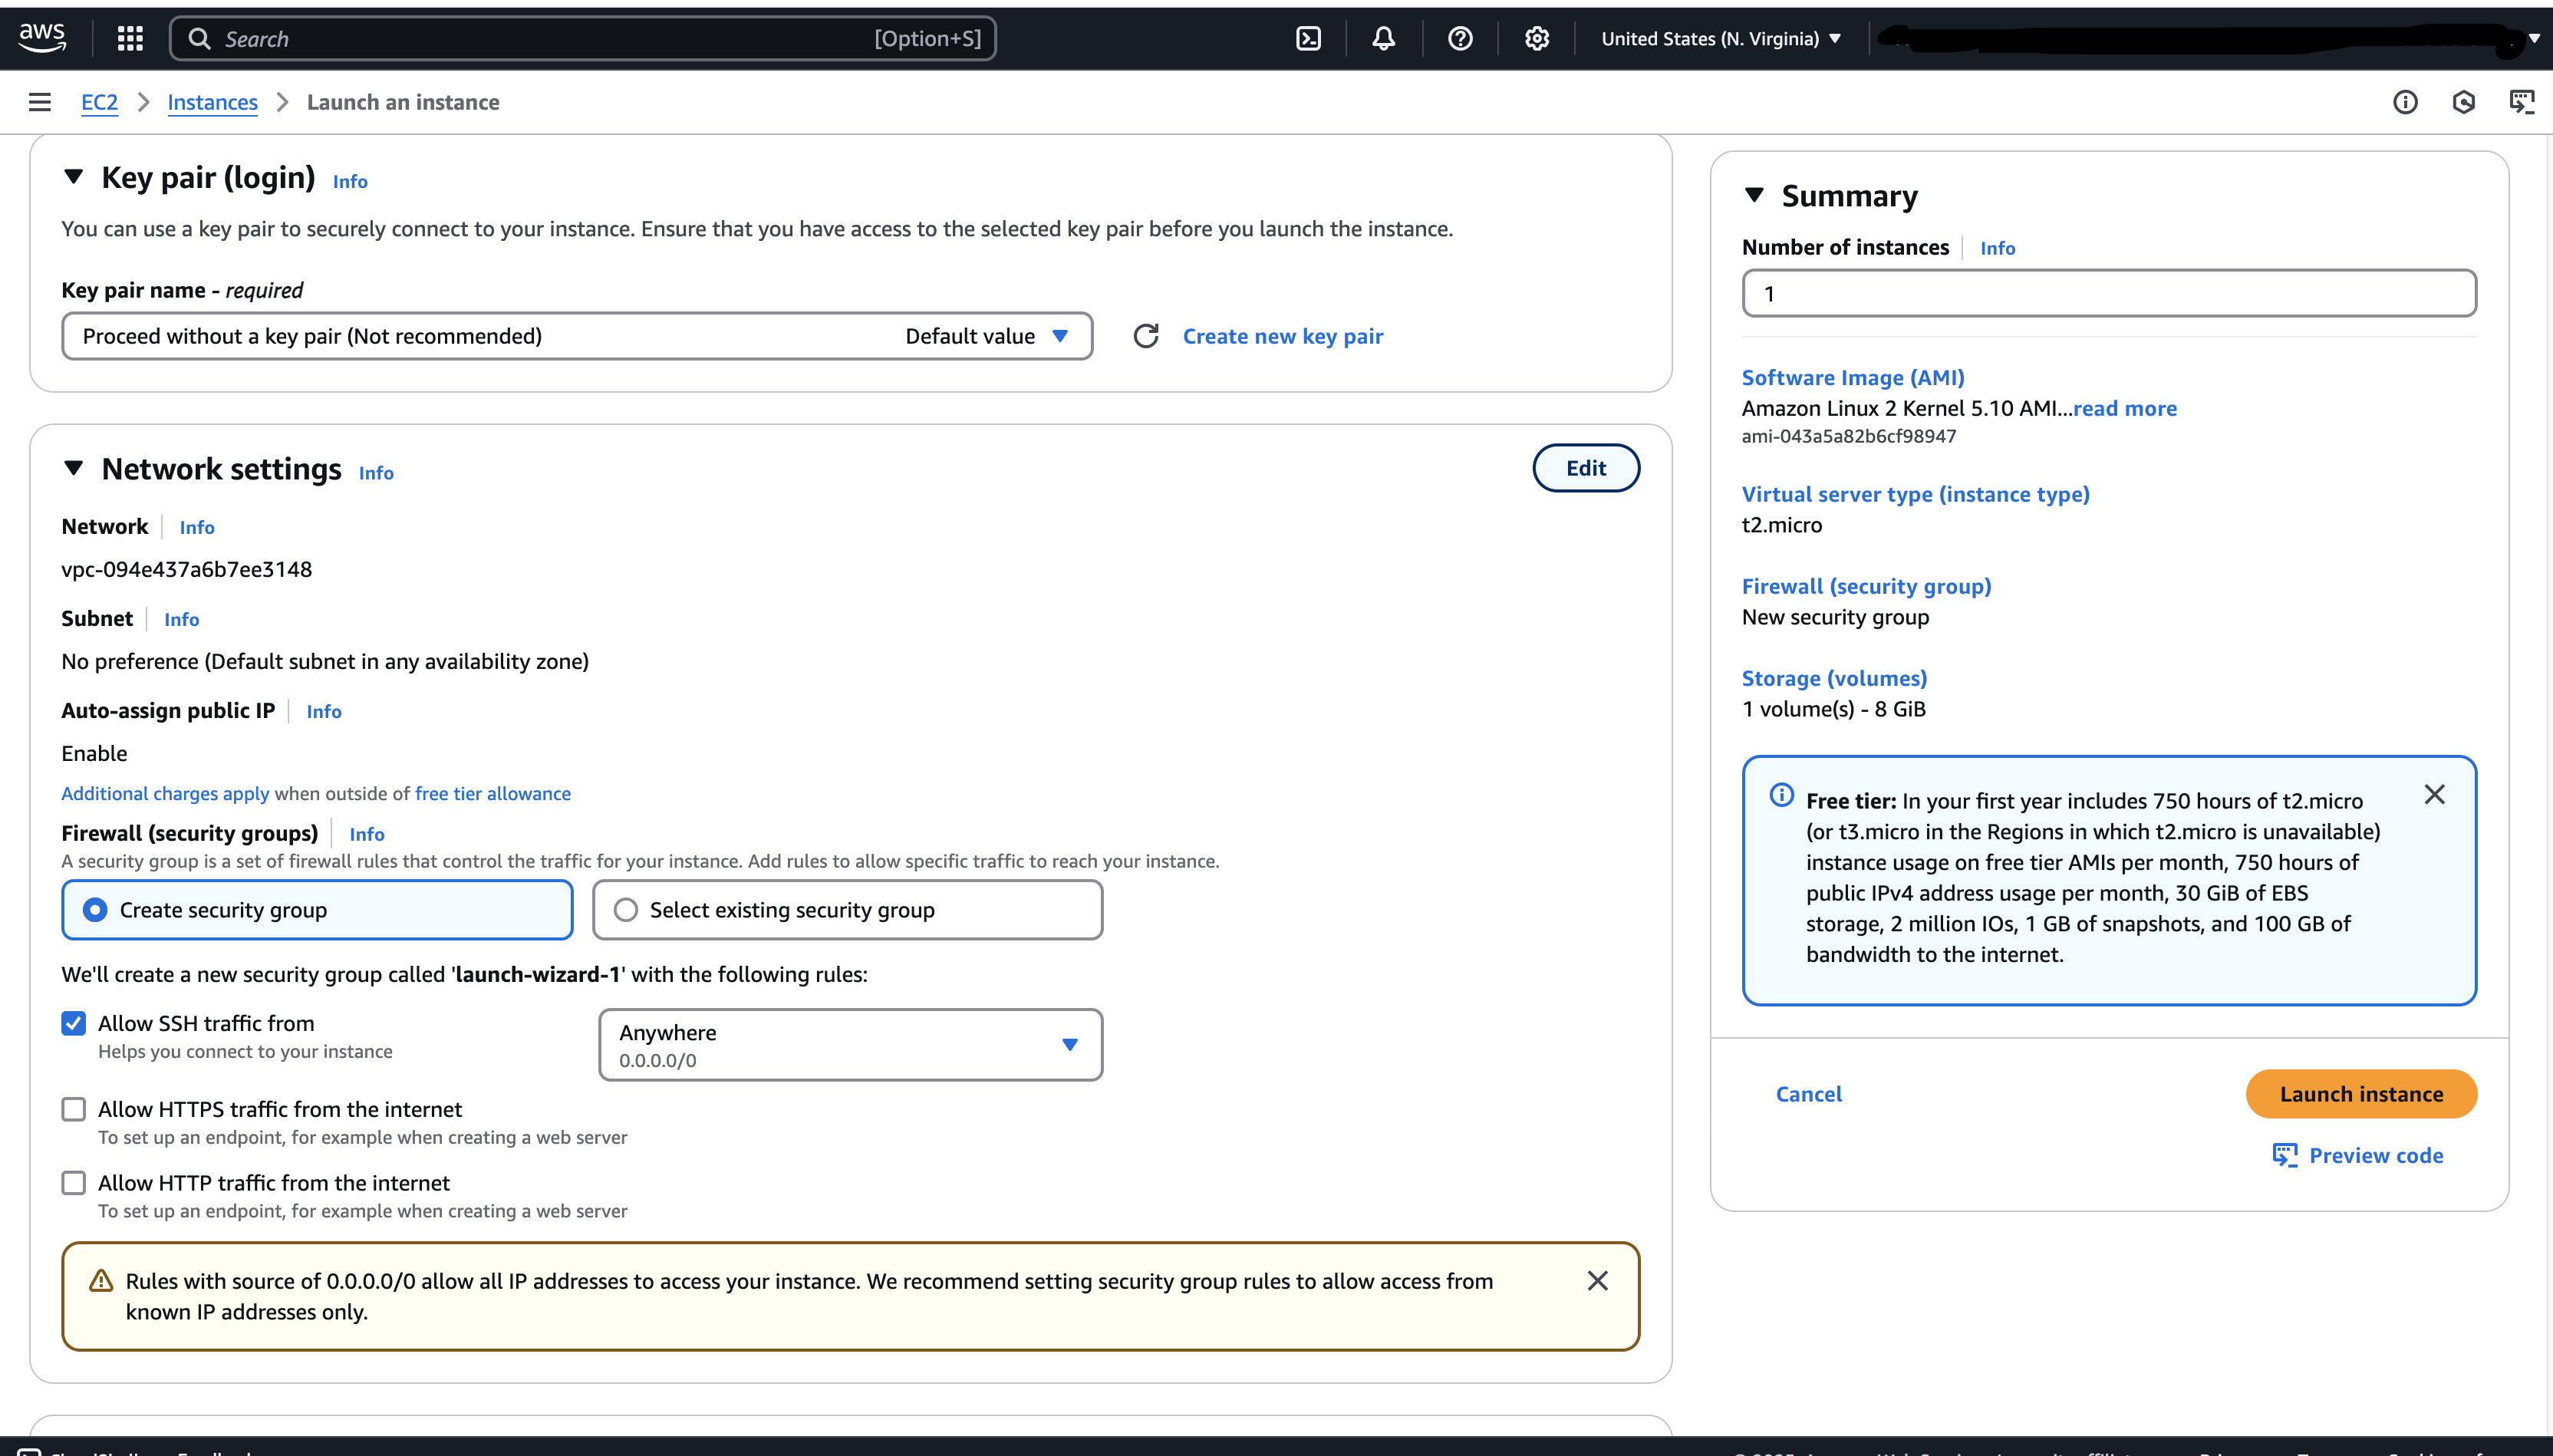Screen dimensions: 2553x1456
Task: Open Info next to Network settings heading
Action: coord(376,473)
